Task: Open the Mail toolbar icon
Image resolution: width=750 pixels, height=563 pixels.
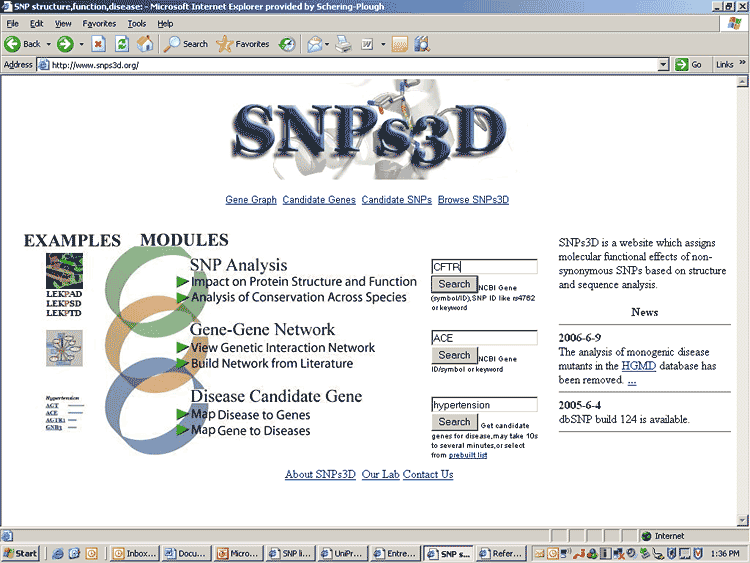Action: (x=314, y=44)
